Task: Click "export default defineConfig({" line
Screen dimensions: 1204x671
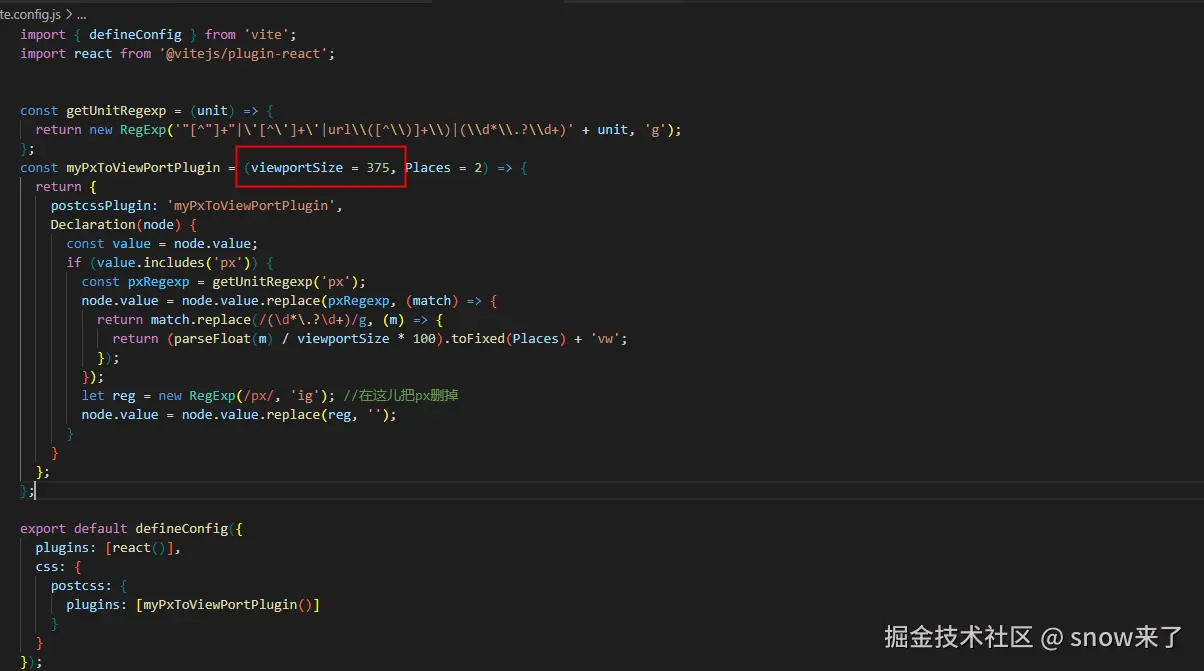Action: click(131, 528)
